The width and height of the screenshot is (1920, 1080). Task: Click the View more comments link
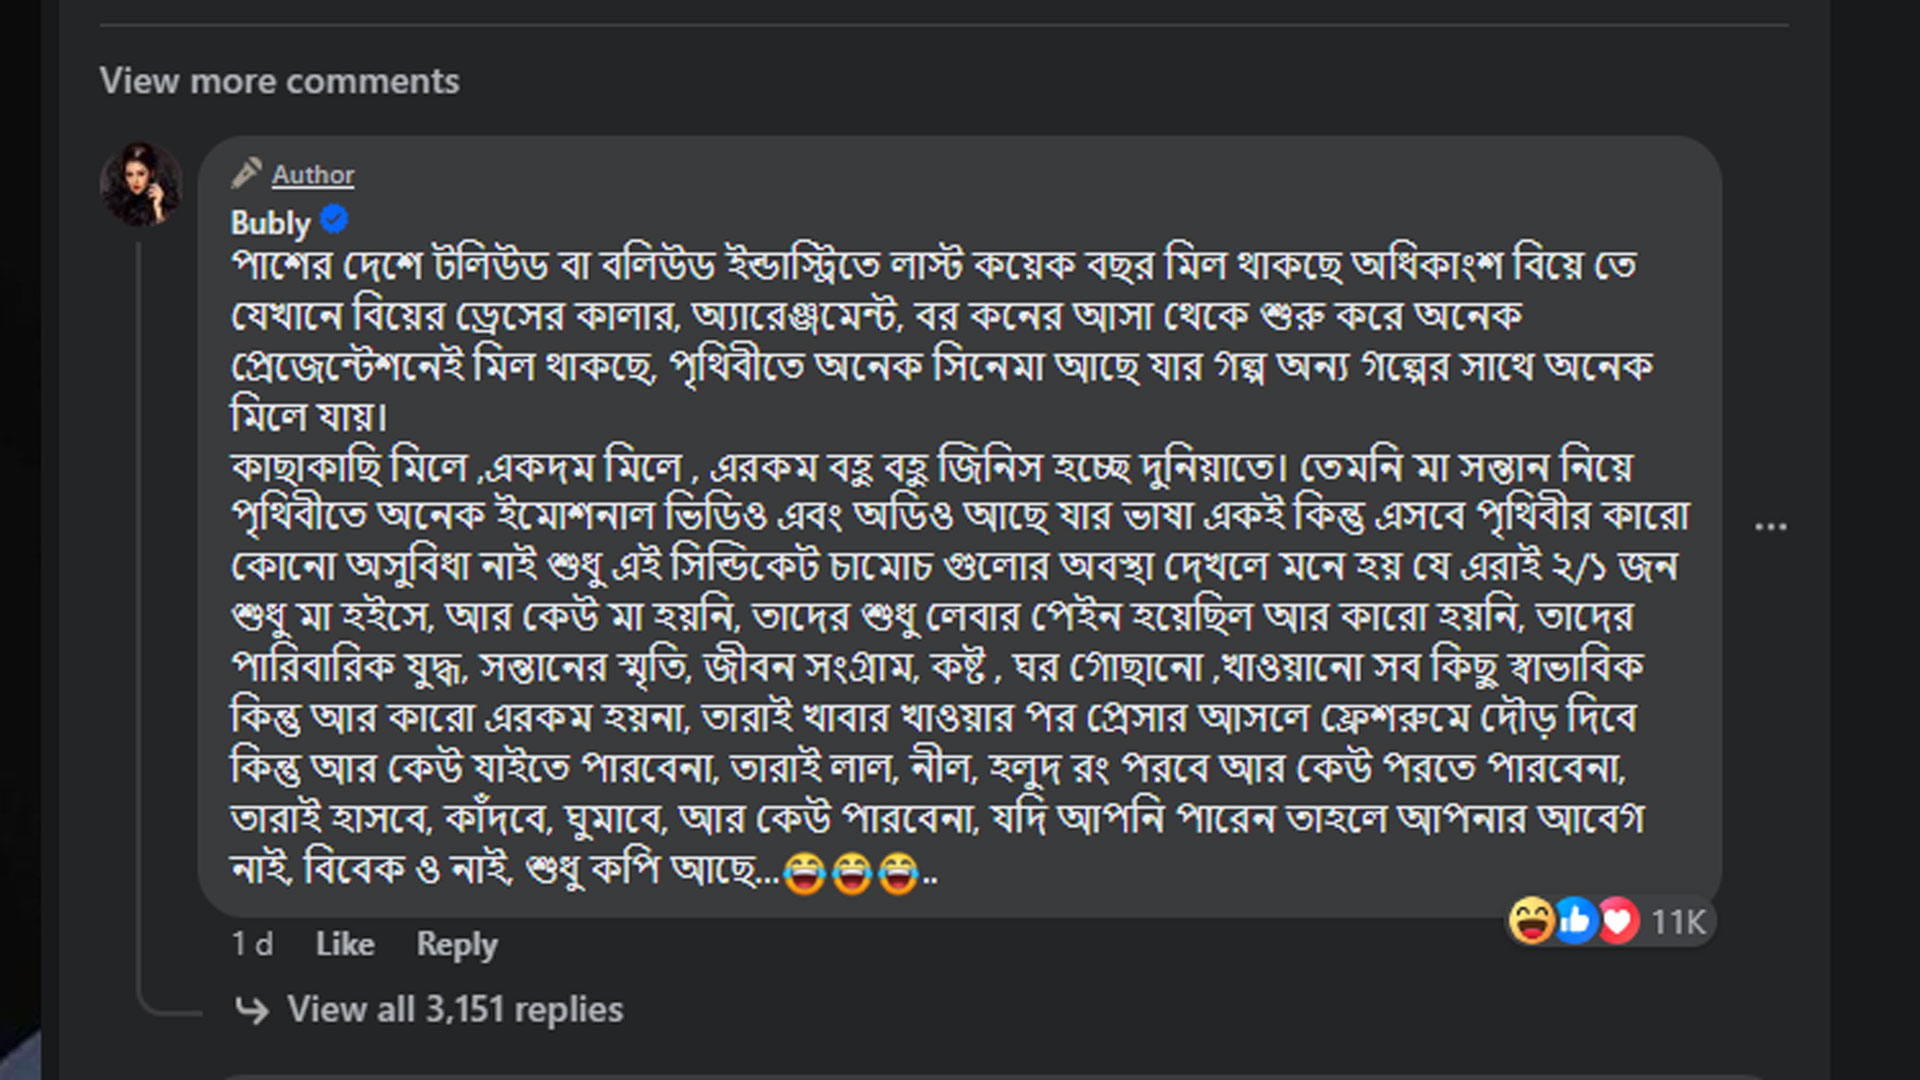tap(279, 81)
